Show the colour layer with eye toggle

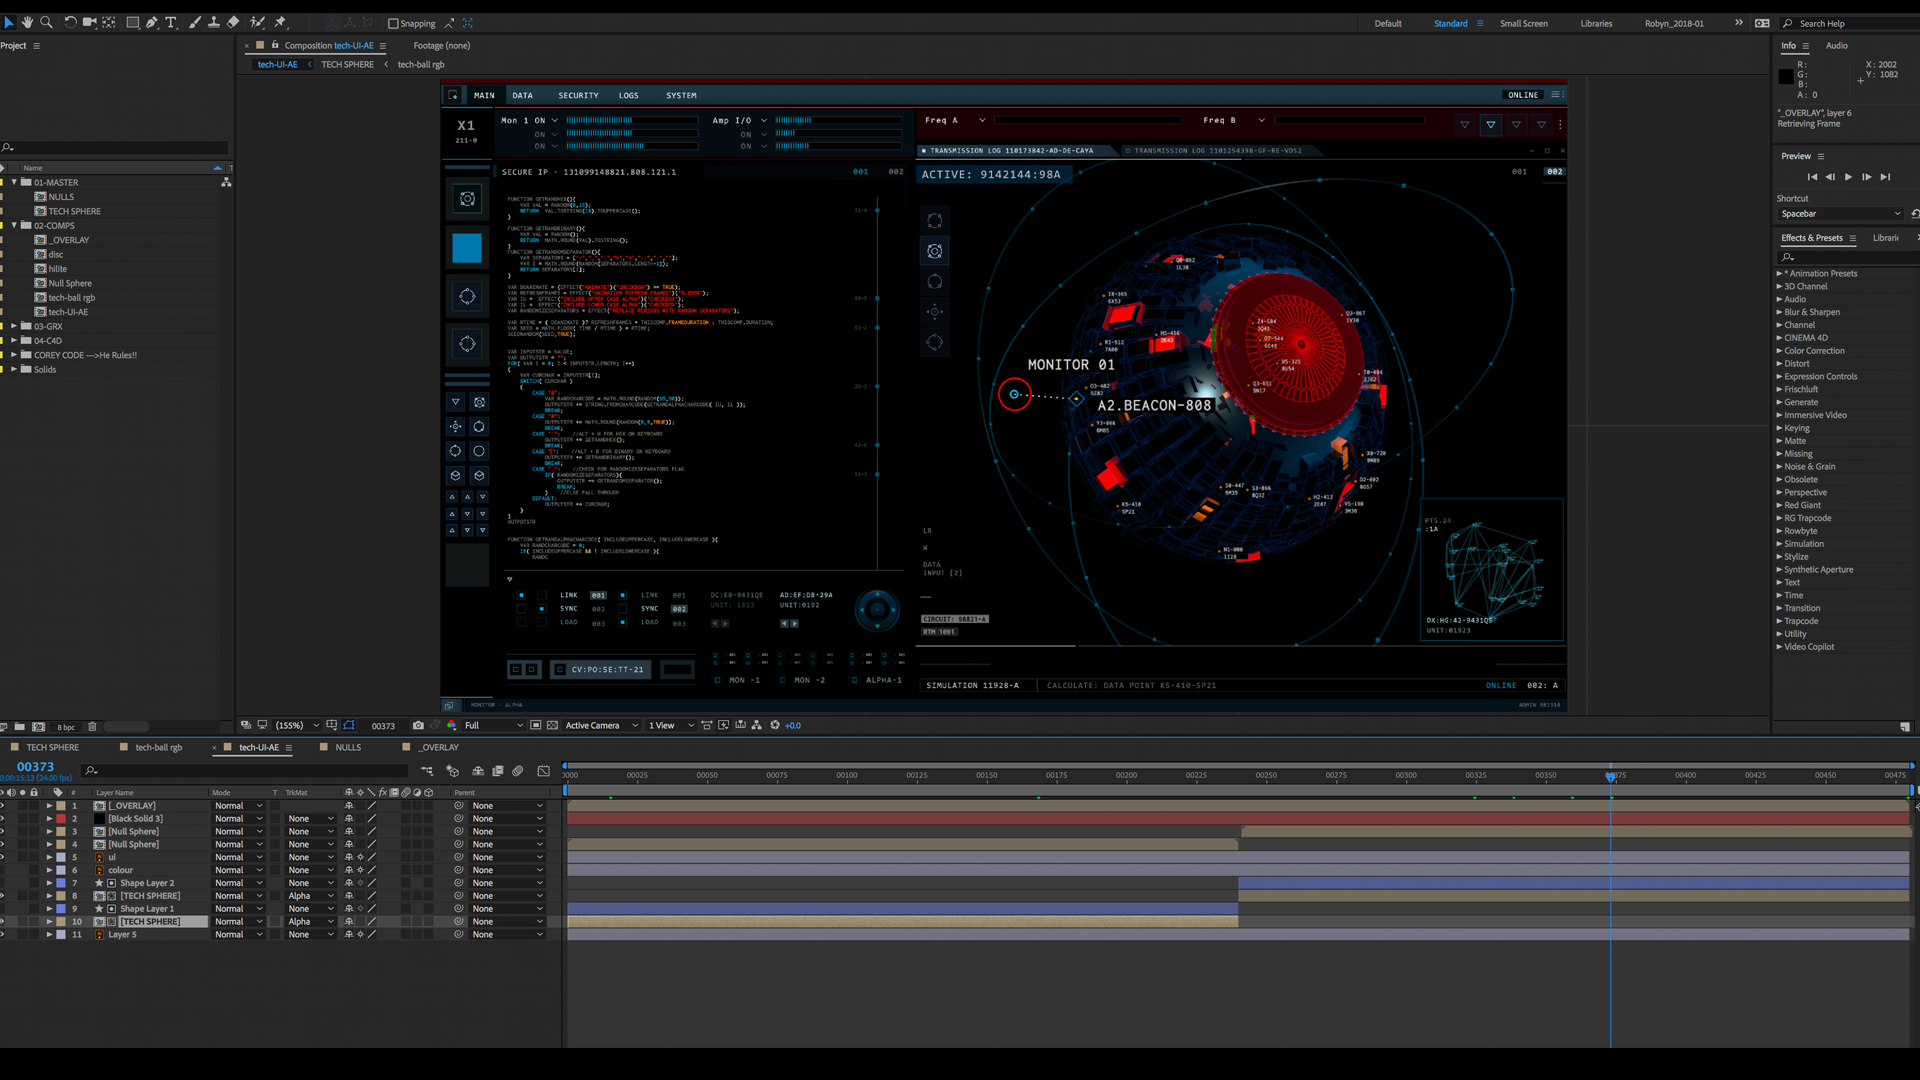[3, 870]
